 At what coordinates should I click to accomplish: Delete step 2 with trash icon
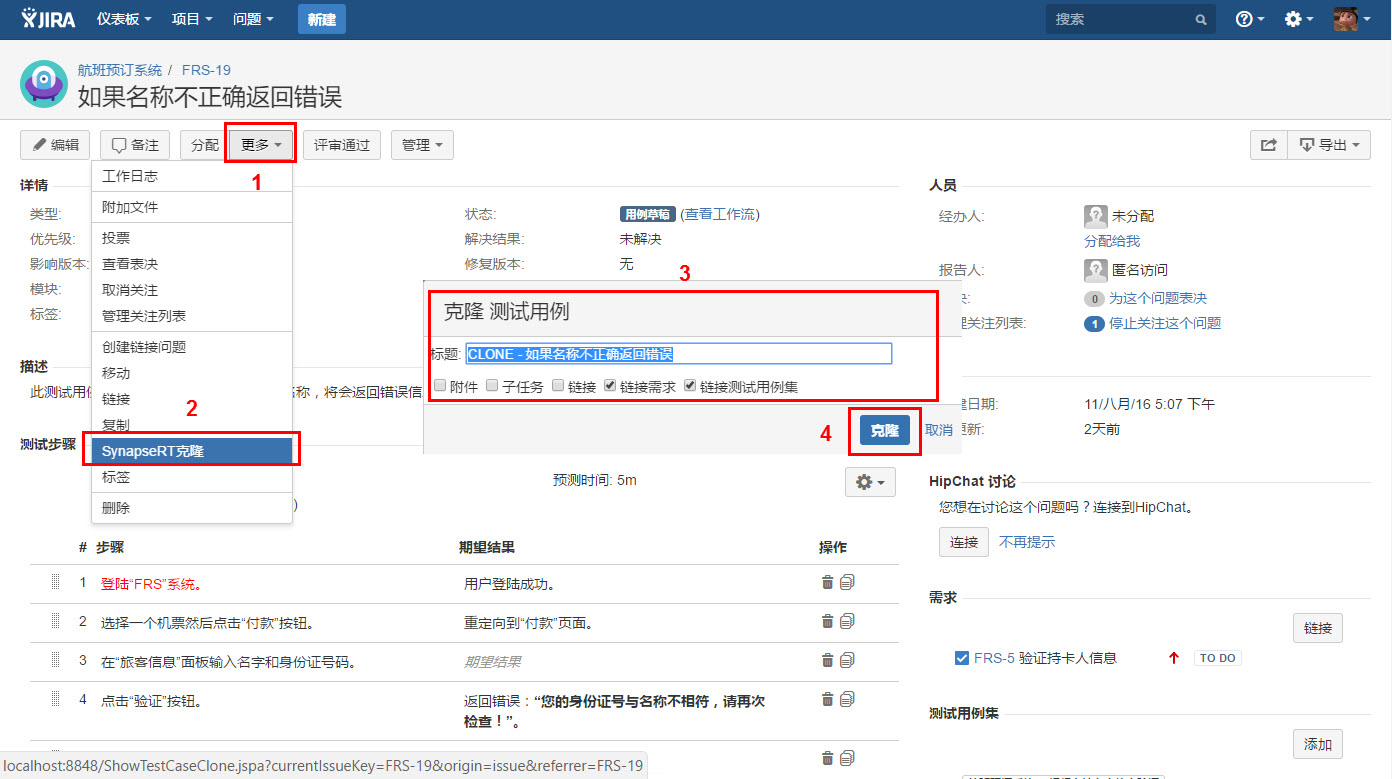tap(827, 621)
